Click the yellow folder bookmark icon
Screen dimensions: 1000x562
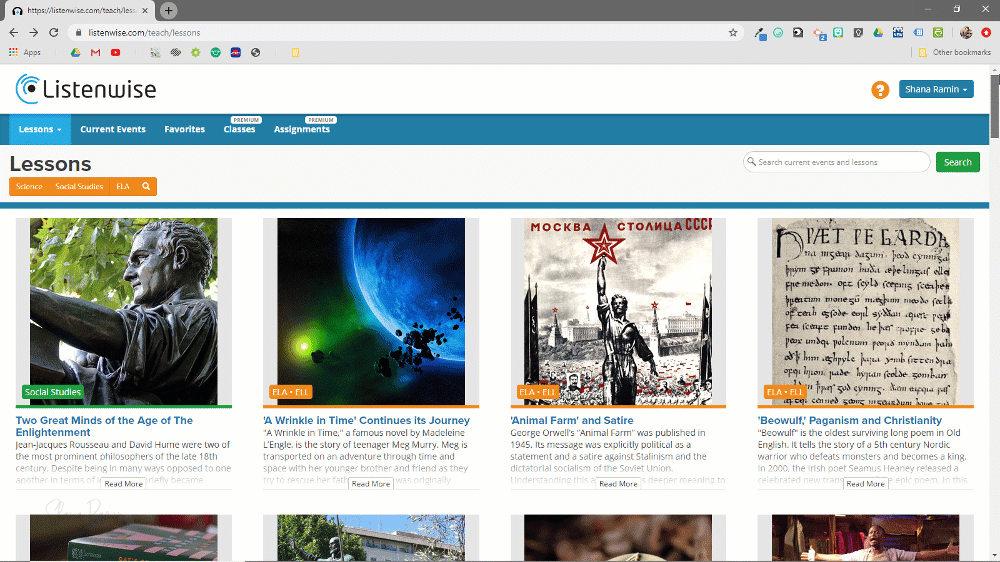(295, 52)
